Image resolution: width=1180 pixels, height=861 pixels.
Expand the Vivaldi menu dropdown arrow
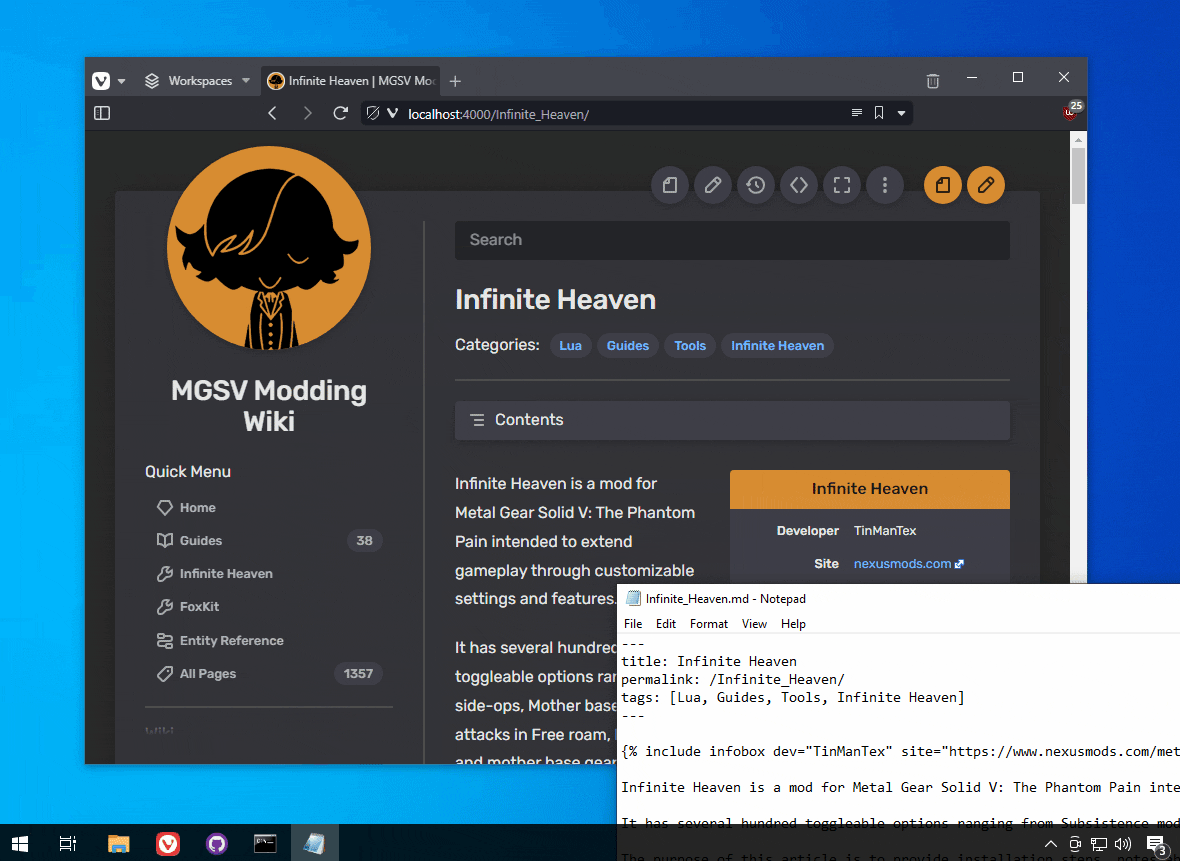tap(121, 81)
